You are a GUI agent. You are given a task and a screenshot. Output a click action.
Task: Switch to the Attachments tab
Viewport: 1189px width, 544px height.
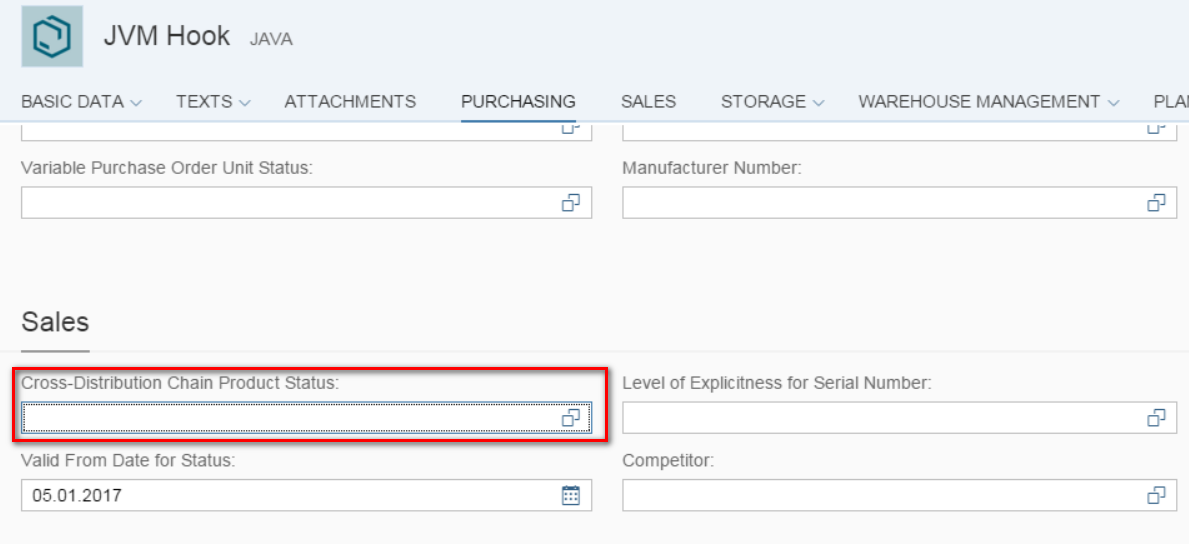tap(350, 102)
